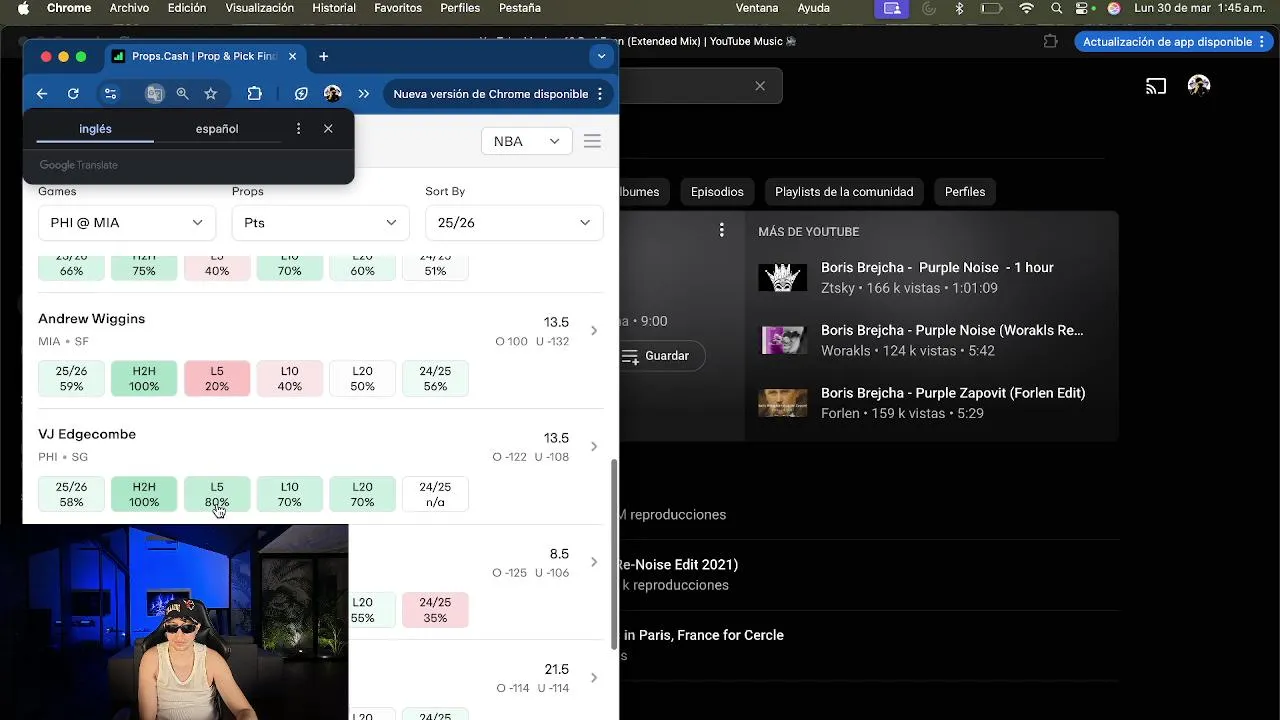Click the Props.Cash page scrollbar

(614, 554)
